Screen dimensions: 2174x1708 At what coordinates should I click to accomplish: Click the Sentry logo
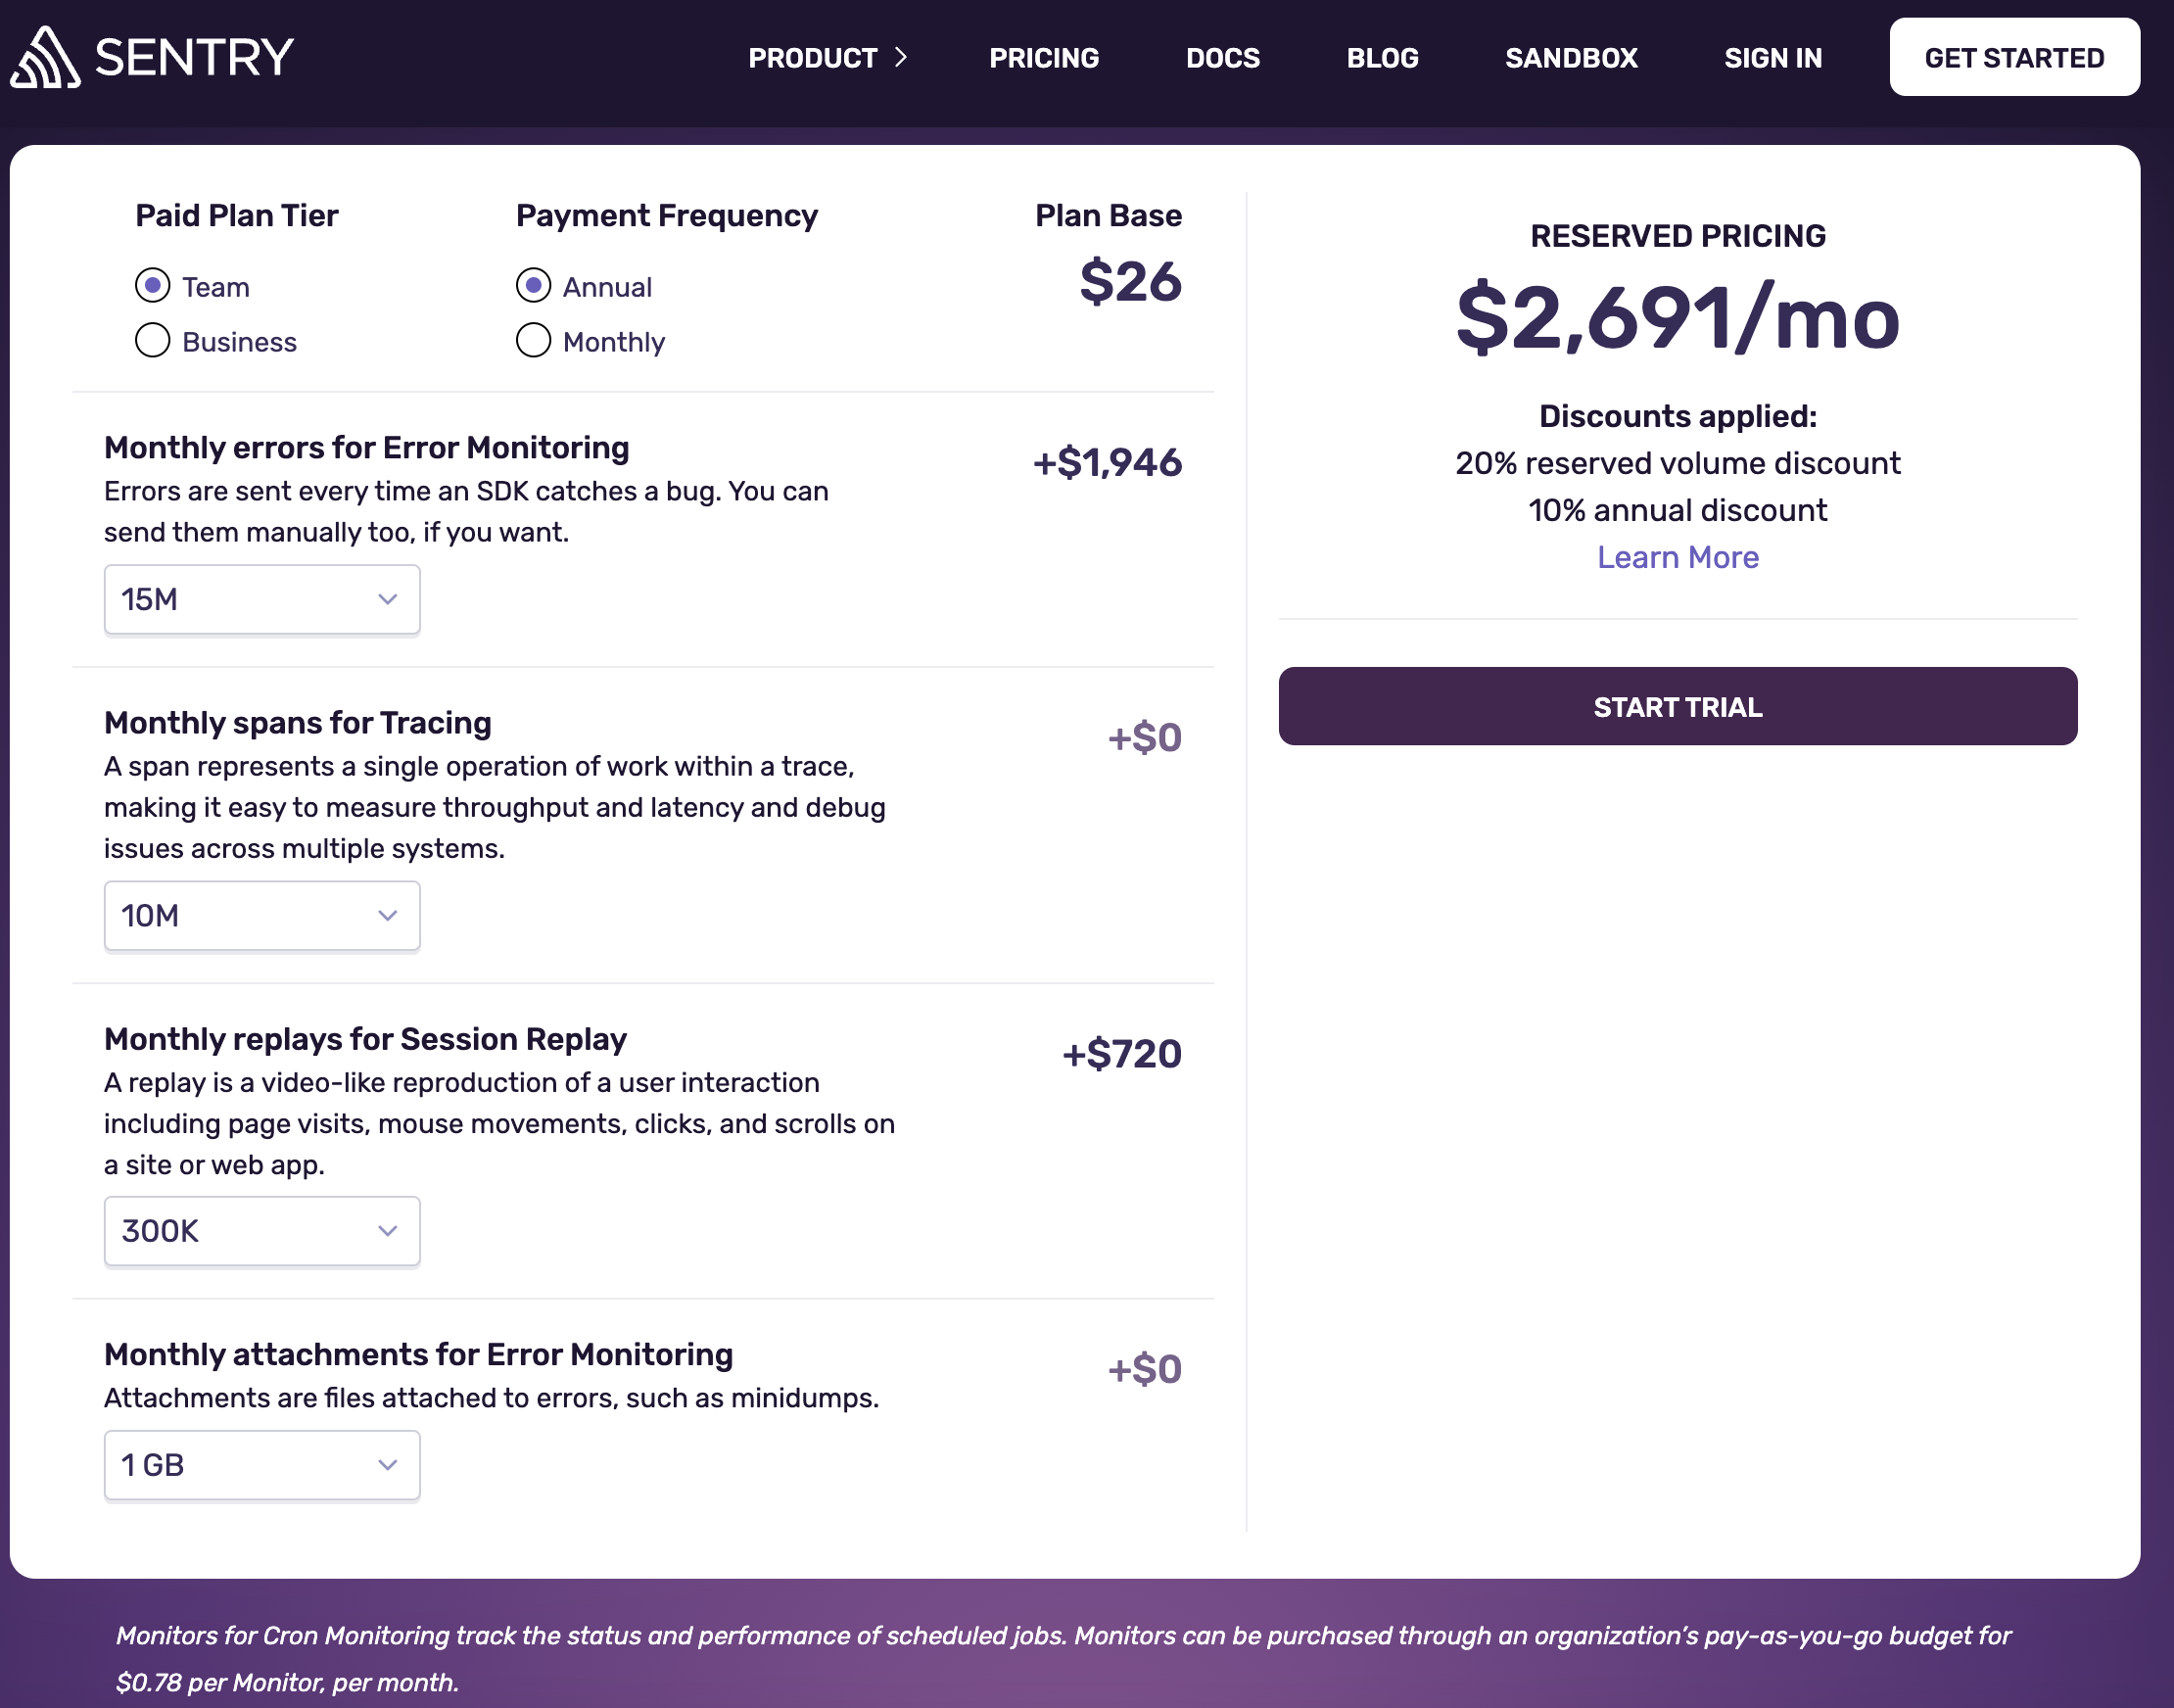[150, 57]
